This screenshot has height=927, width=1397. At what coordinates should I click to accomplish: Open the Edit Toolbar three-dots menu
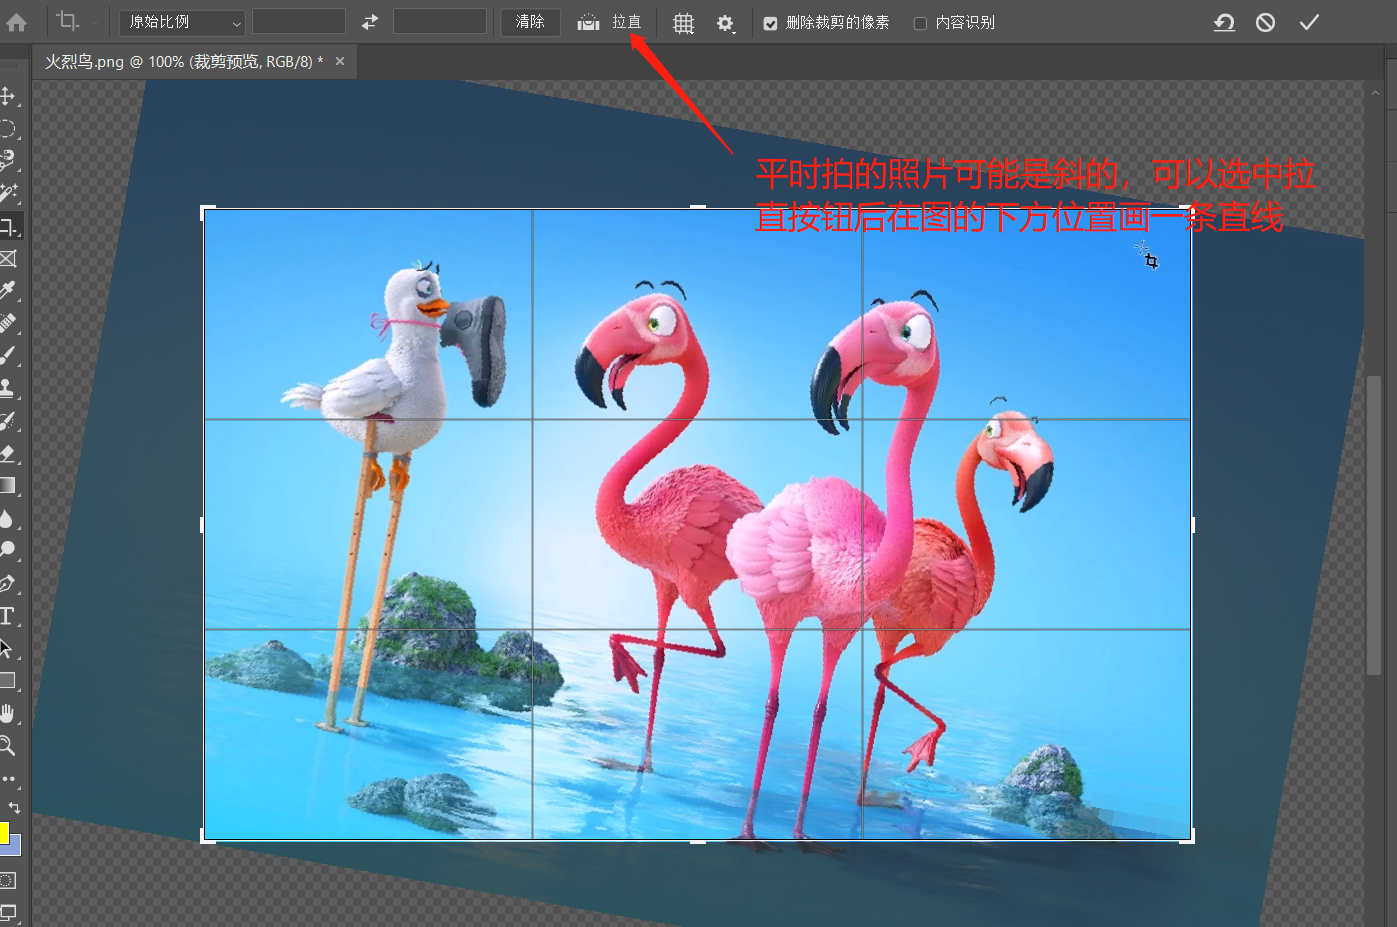tap(8, 778)
